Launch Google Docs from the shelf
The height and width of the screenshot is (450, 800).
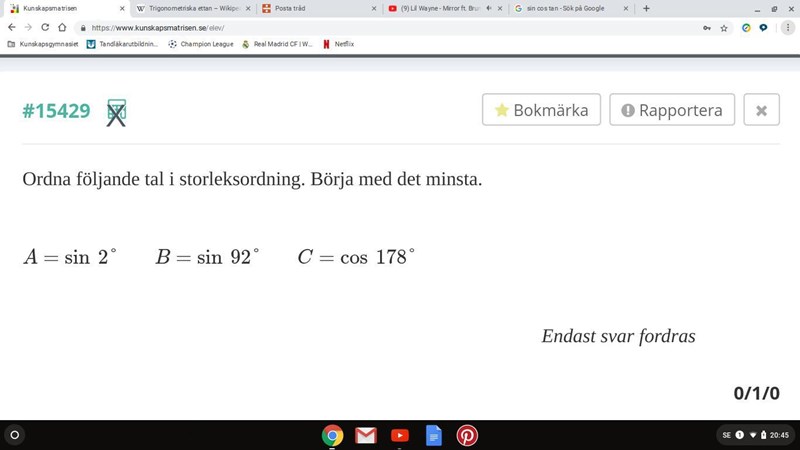click(x=434, y=435)
